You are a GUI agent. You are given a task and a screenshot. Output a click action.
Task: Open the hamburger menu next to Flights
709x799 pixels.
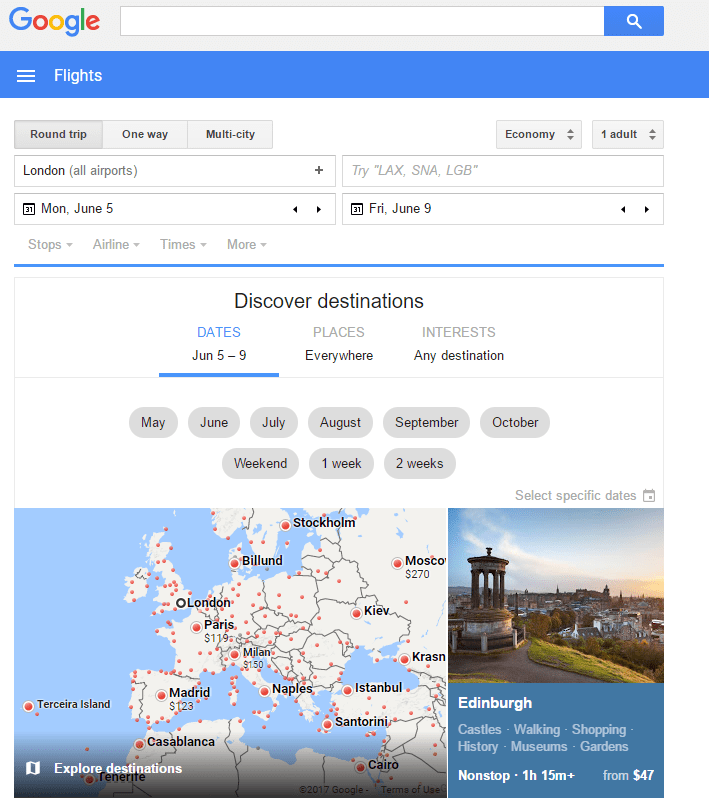pyautogui.click(x=27, y=76)
